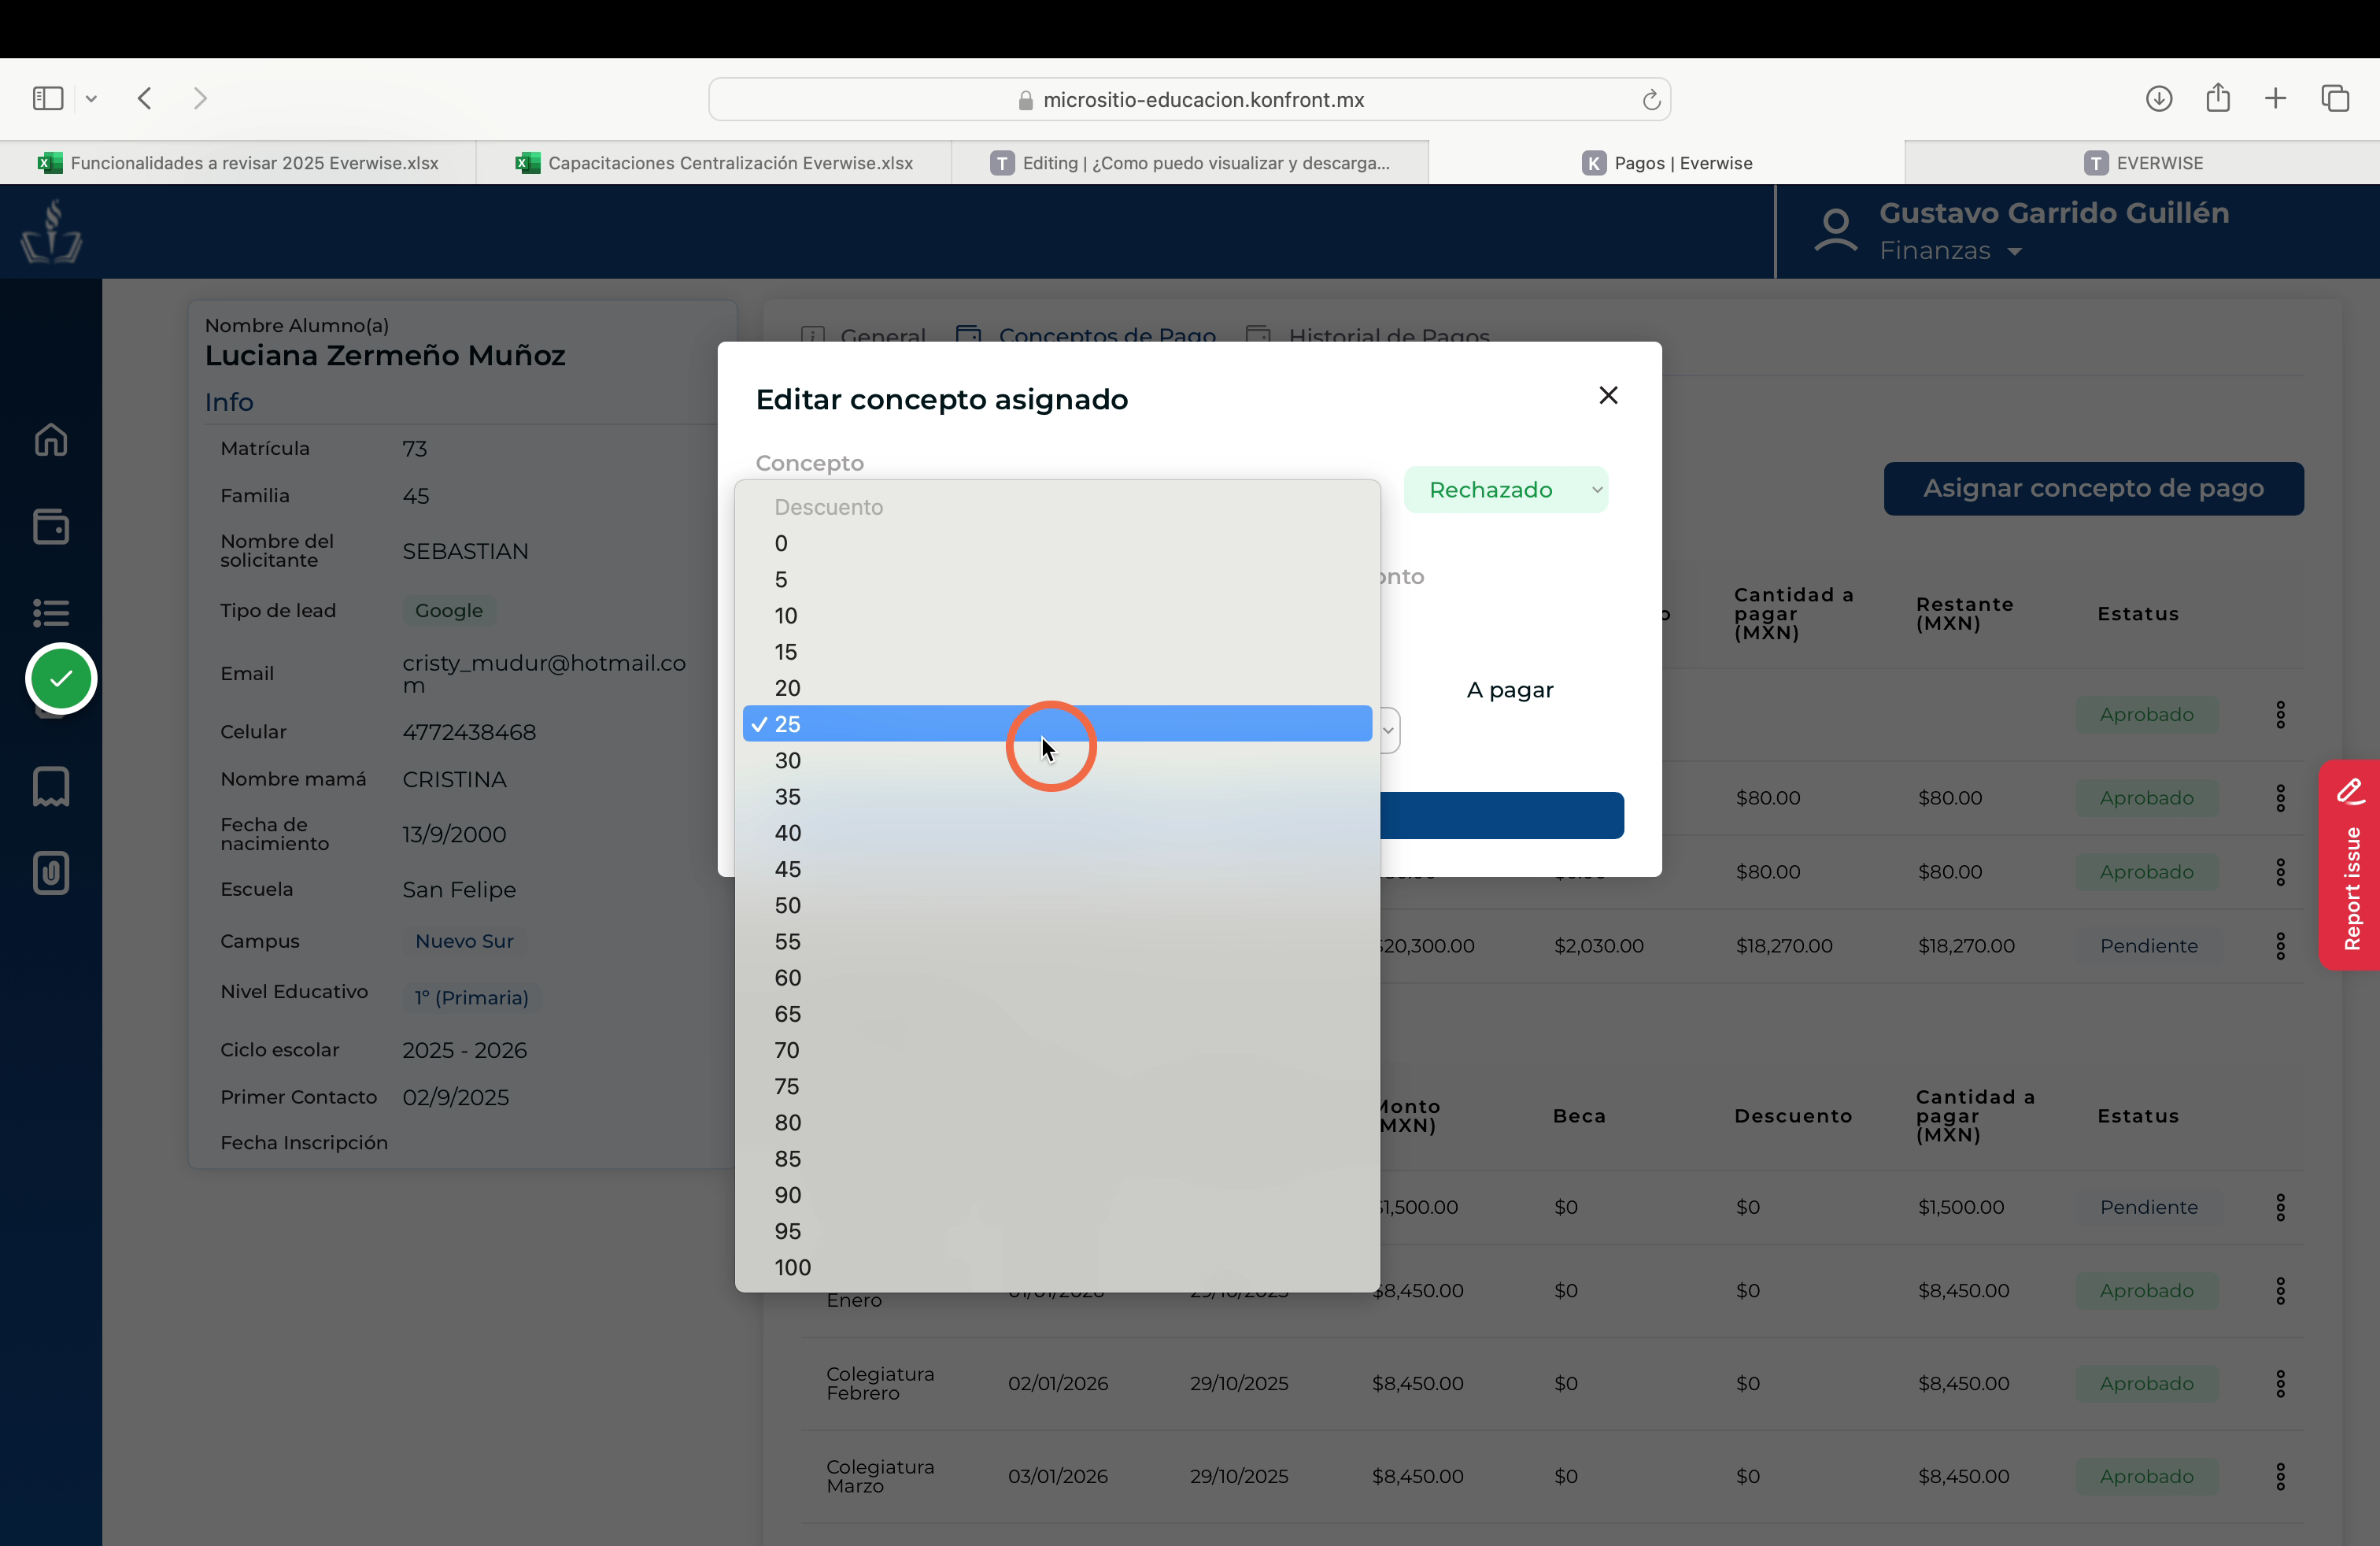This screenshot has height=1546, width=2380.
Task: Open three-dot menu for Colegiatura Marzo row
Action: click(2280, 1476)
